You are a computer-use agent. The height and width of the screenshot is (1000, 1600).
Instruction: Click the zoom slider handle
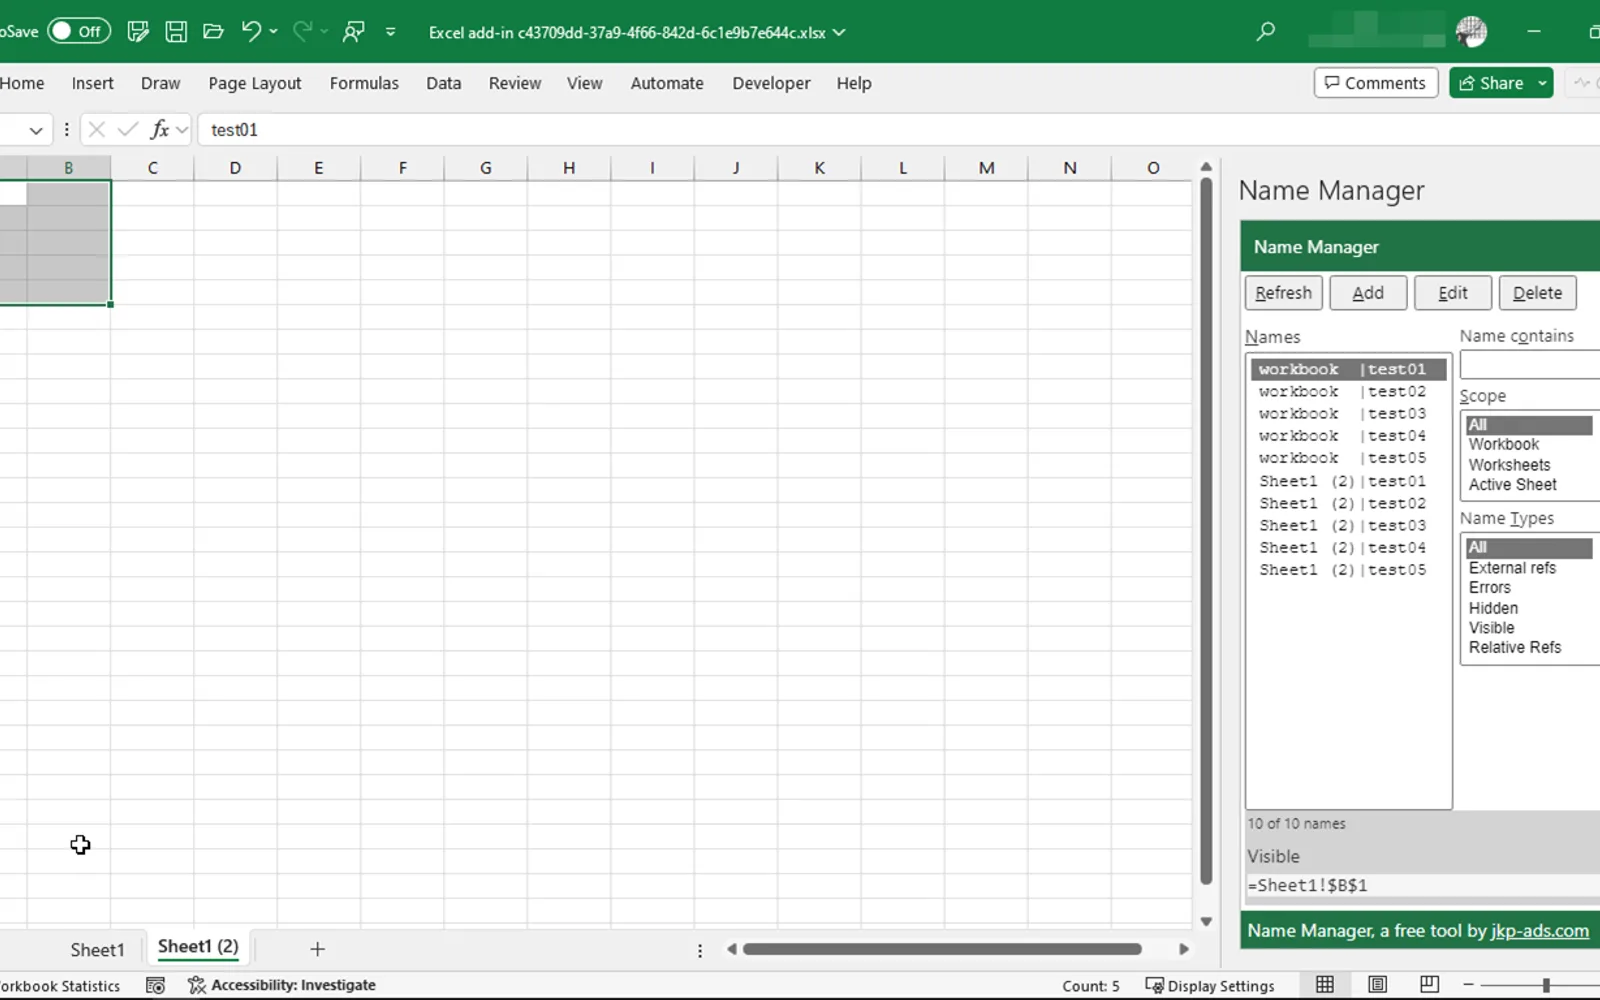pos(1546,985)
